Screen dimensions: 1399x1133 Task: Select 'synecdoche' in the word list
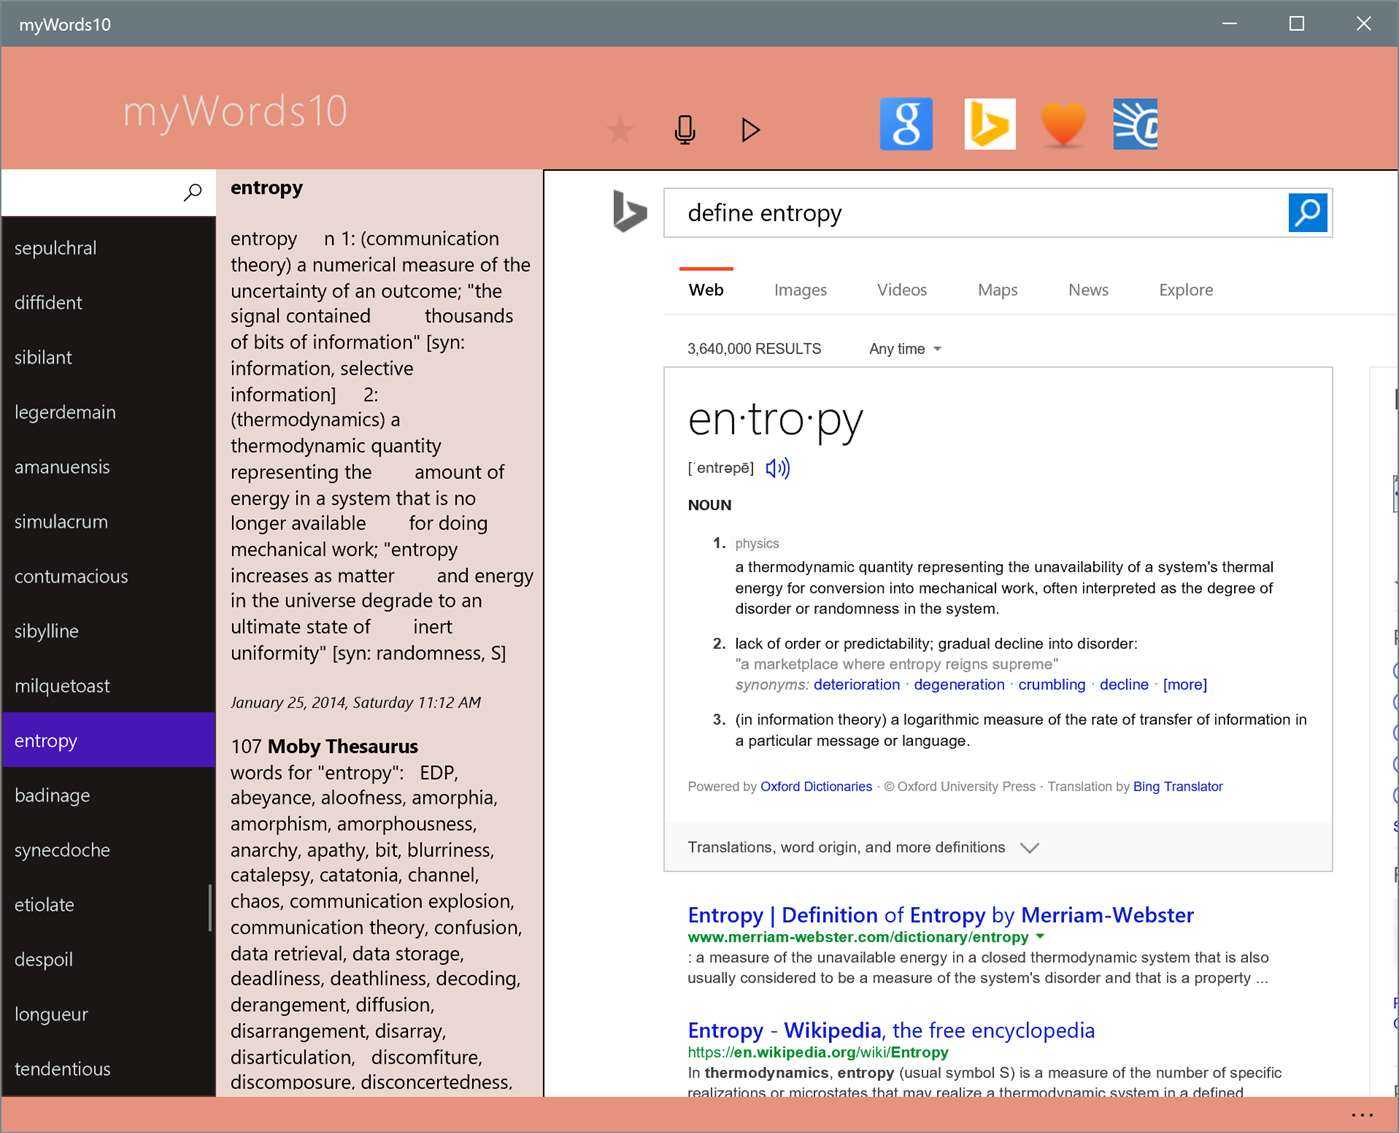108,850
